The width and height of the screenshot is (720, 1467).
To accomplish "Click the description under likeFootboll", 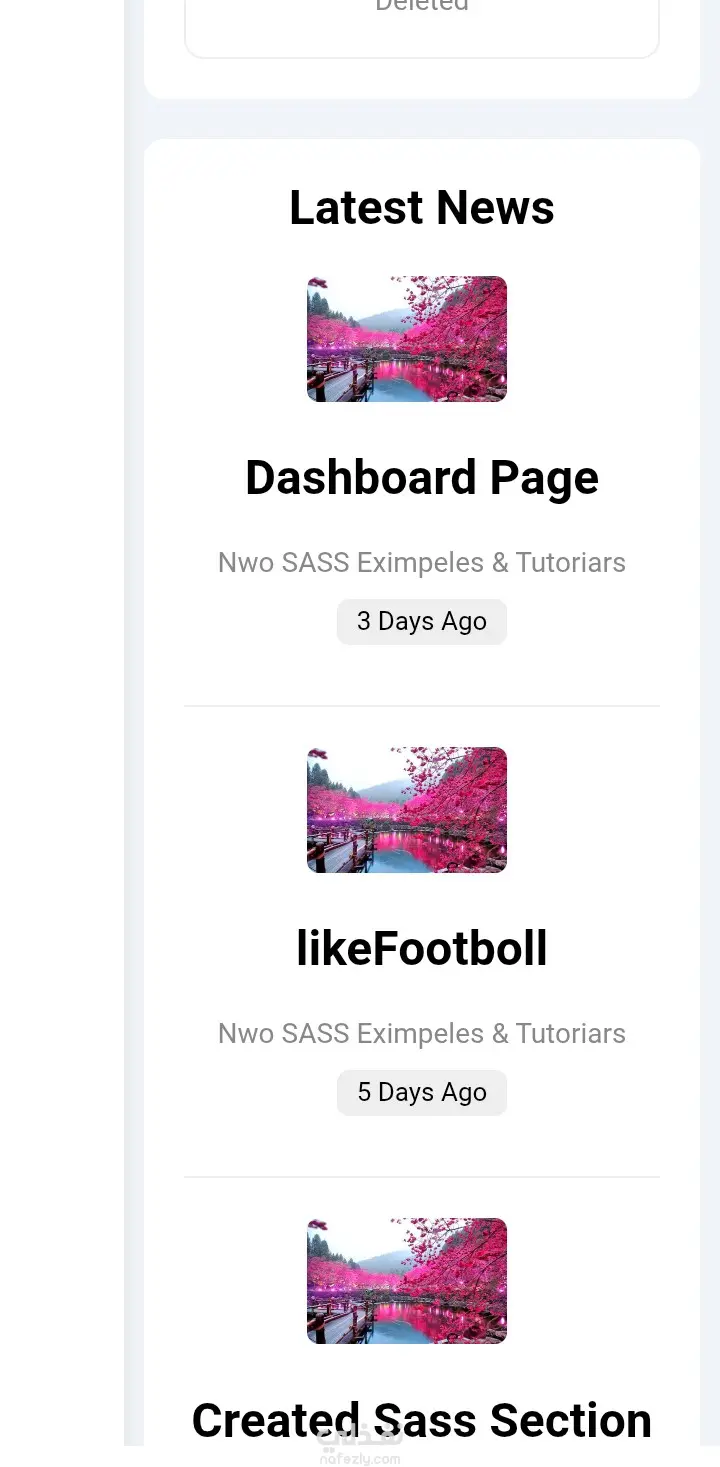I will [422, 1034].
